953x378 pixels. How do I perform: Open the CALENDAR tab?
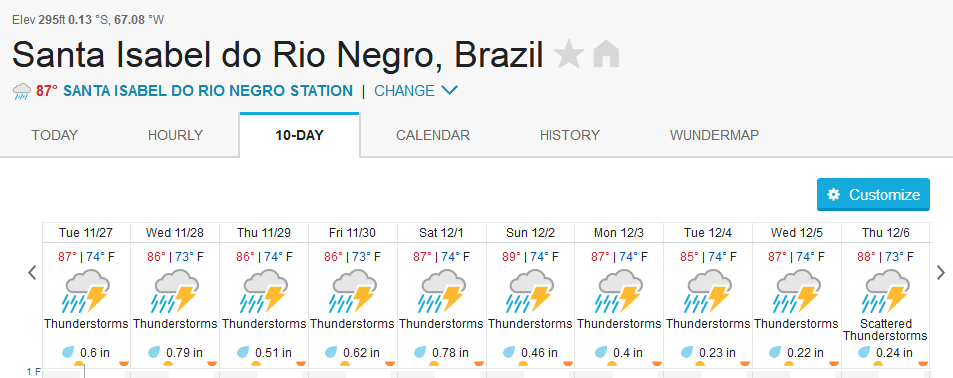coord(433,135)
